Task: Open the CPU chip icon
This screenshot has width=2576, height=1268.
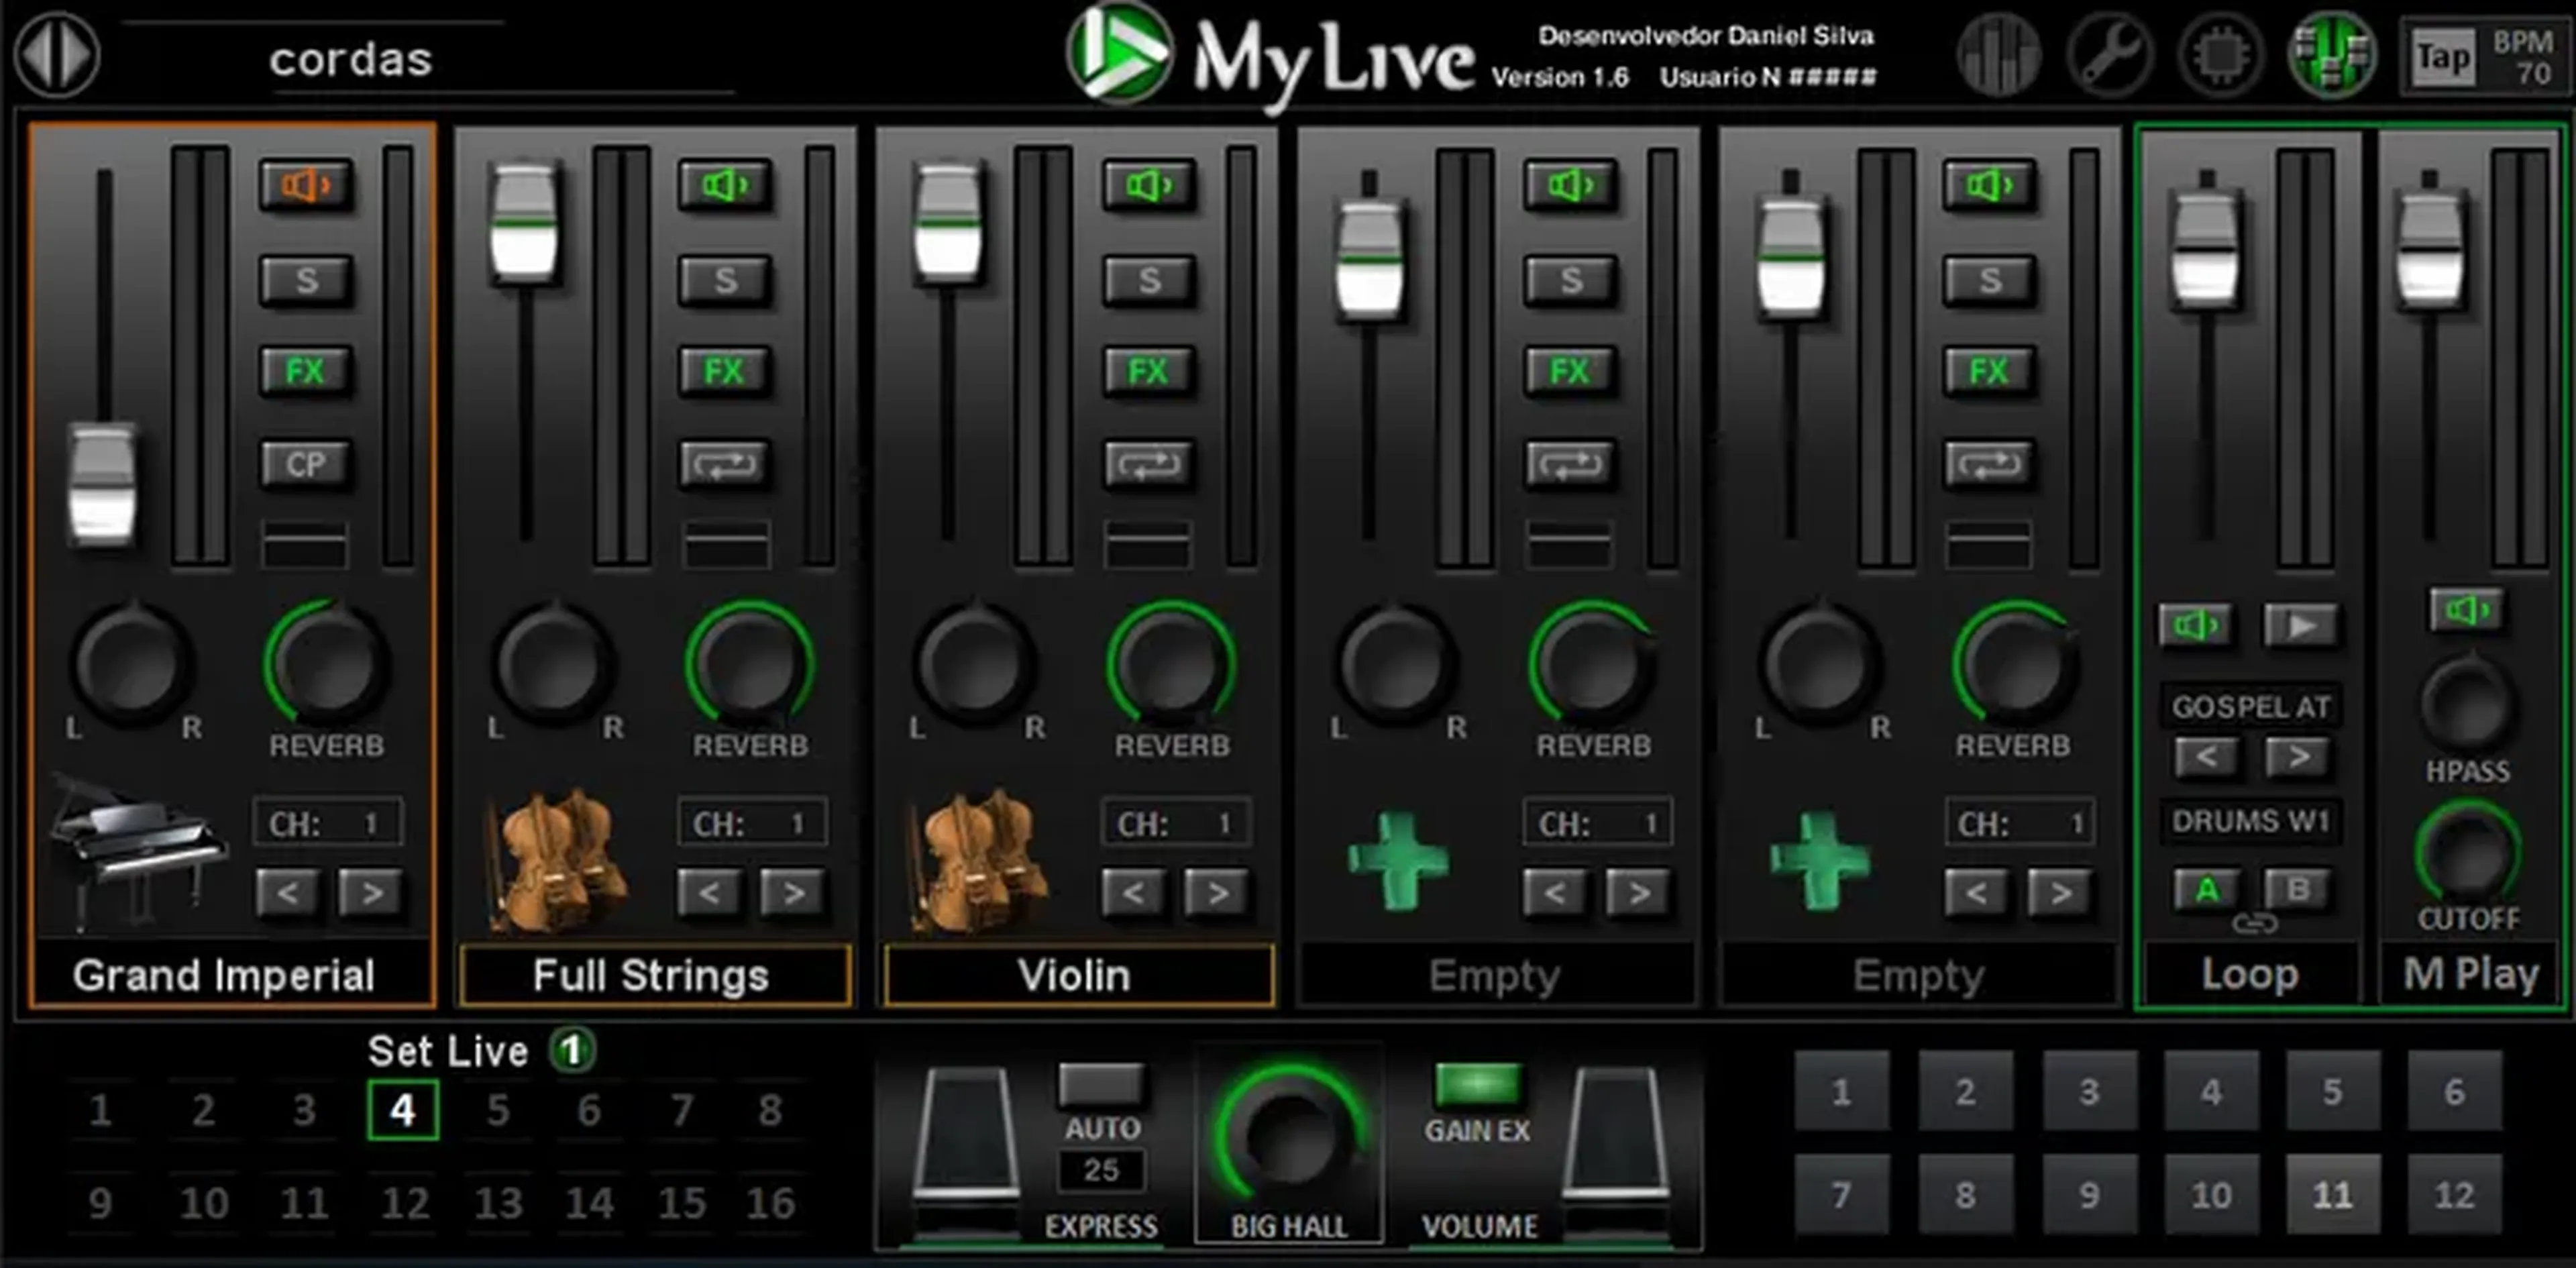Action: pos(2220,55)
